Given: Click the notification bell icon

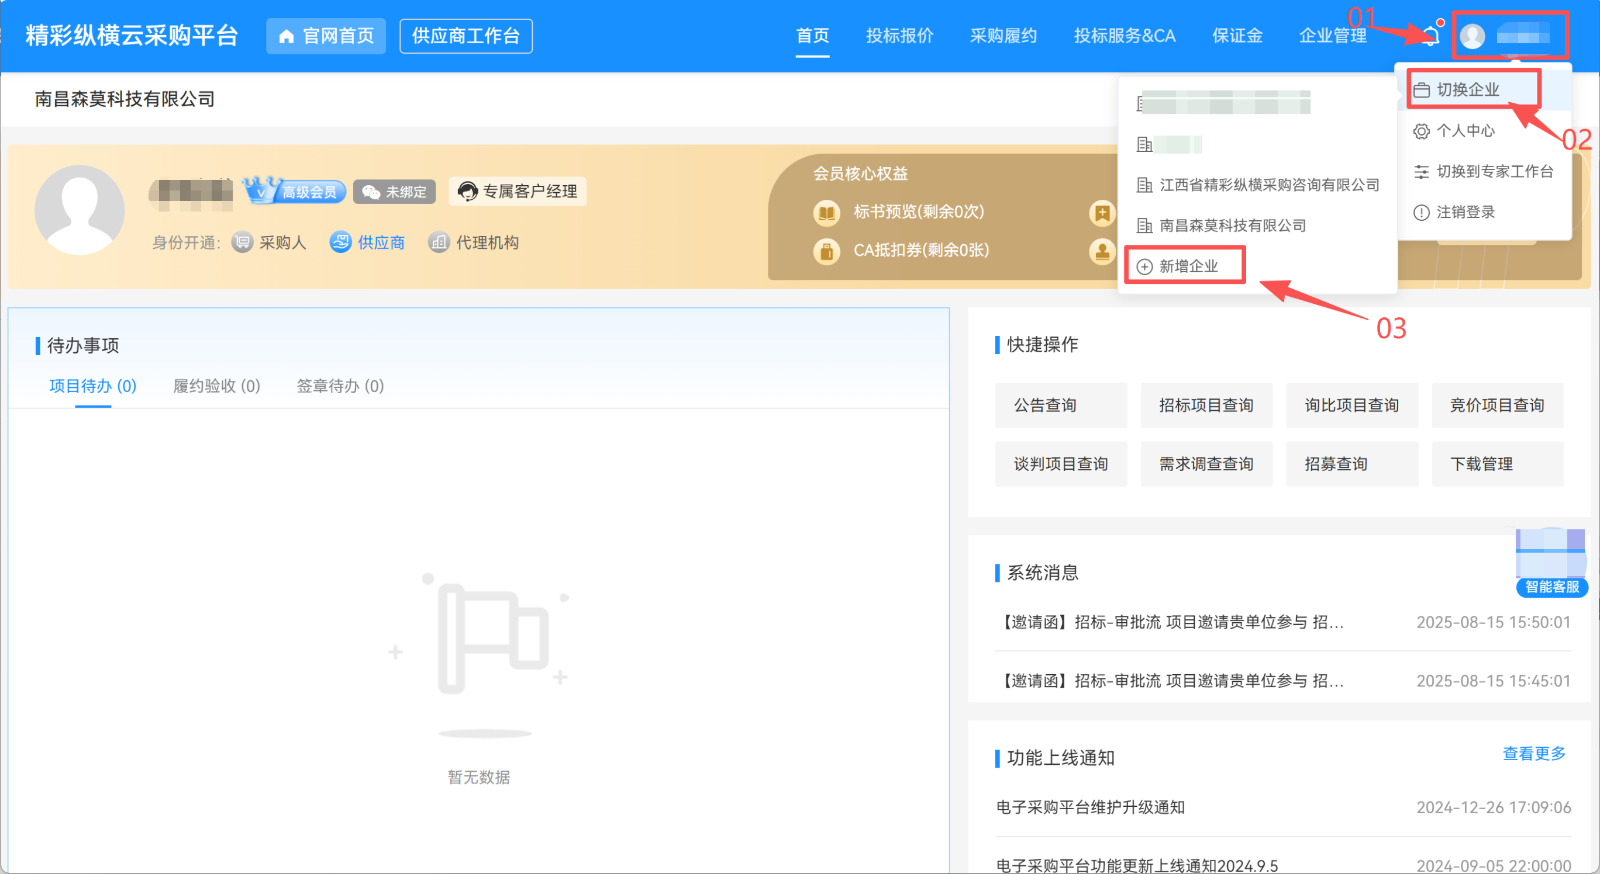Looking at the screenshot, I should 1431,36.
